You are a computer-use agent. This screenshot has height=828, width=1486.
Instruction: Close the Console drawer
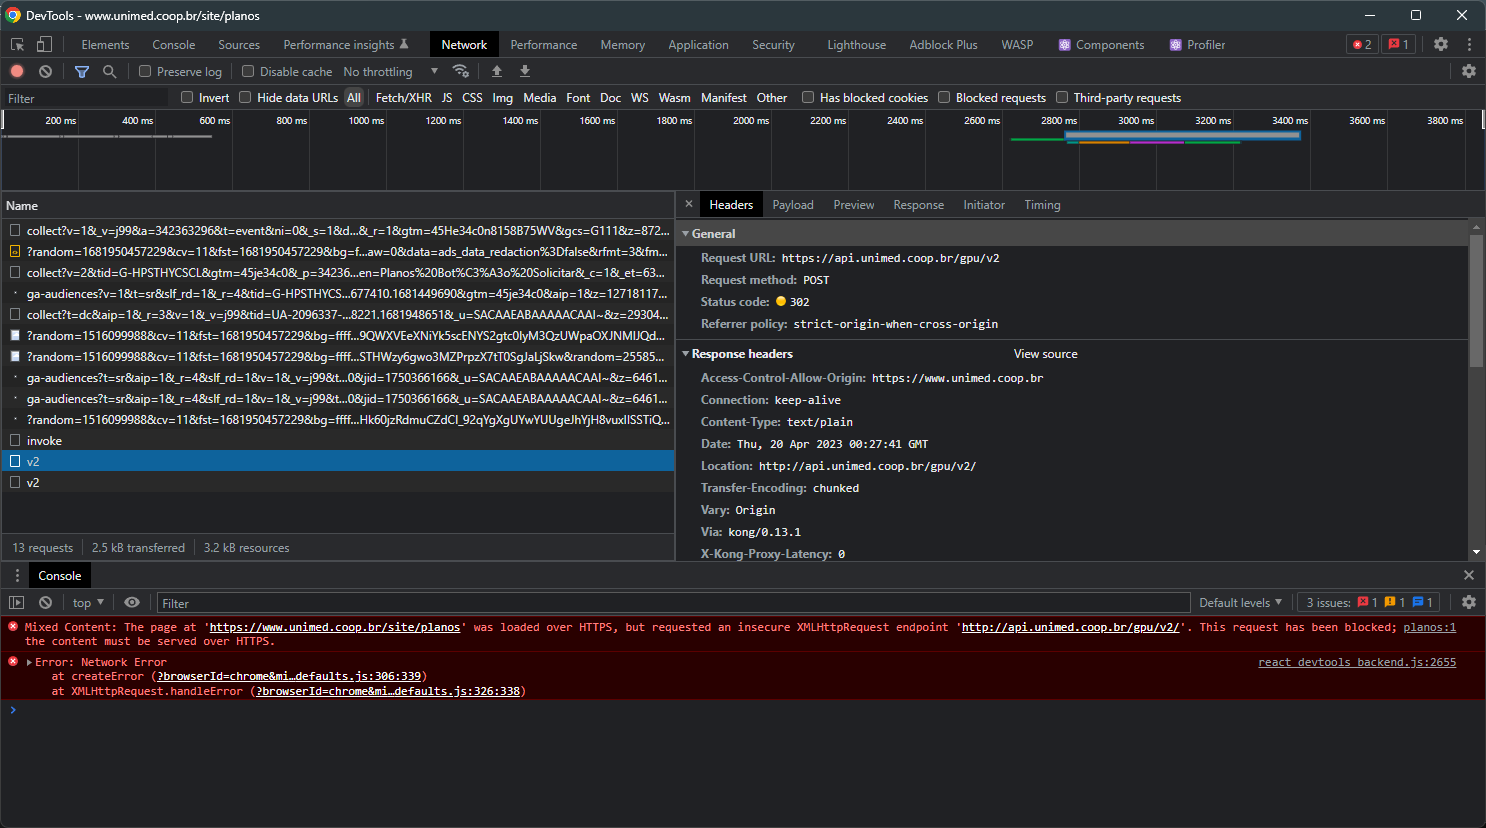coord(1469,575)
